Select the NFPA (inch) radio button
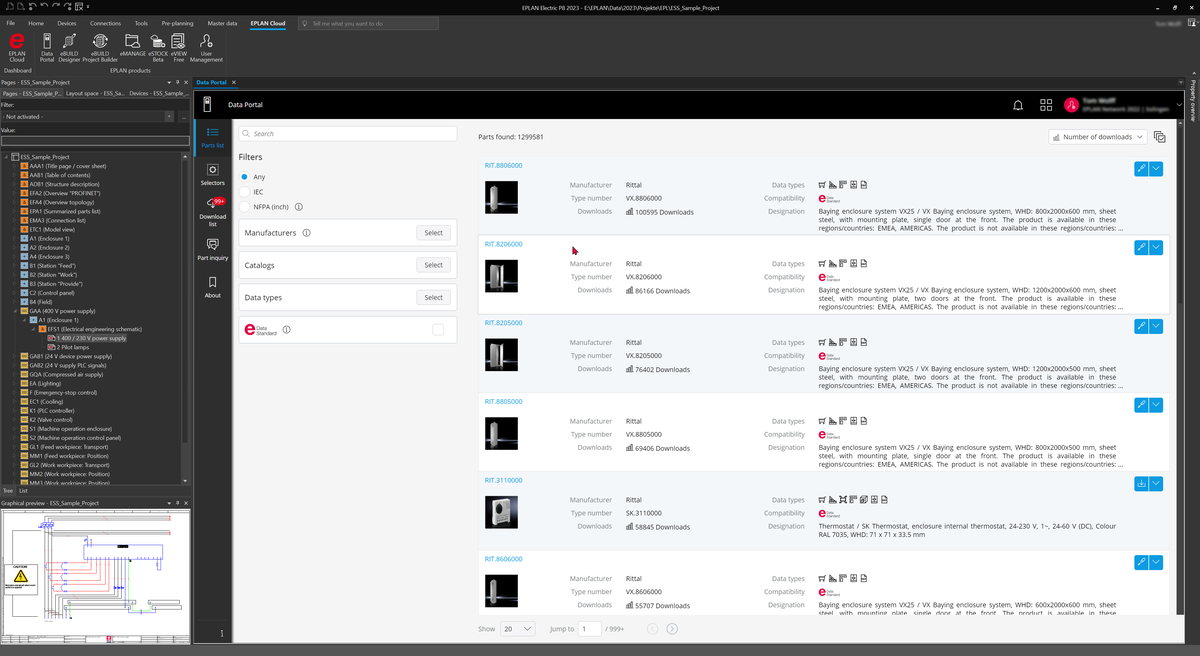The height and width of the screenshot is (656, 1200). [245, 207]
